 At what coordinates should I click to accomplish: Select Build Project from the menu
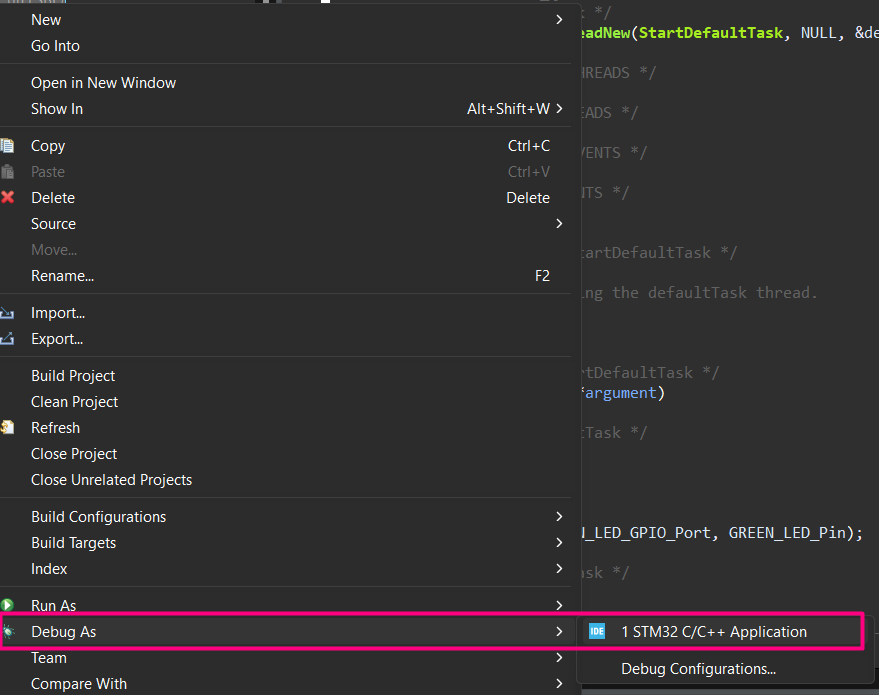73,376
